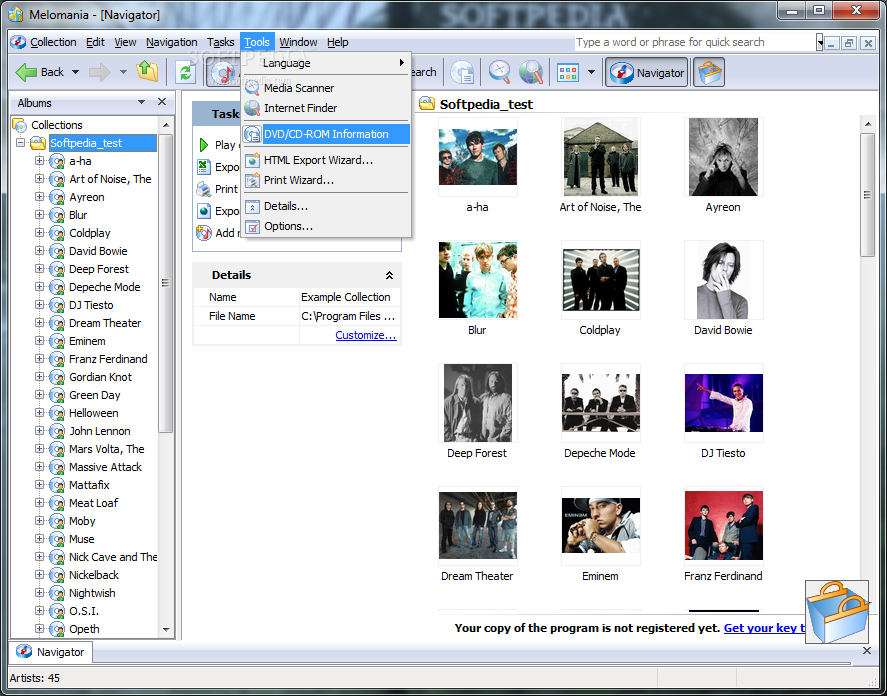Click the Options menu entry icon

(x=252, y=226)
